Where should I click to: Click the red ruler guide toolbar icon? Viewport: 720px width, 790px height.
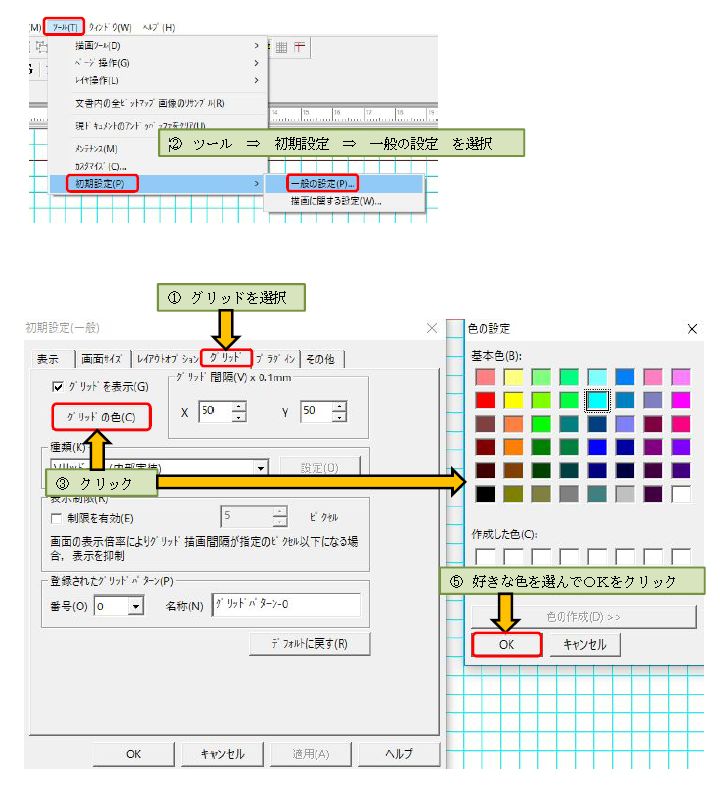300,47
